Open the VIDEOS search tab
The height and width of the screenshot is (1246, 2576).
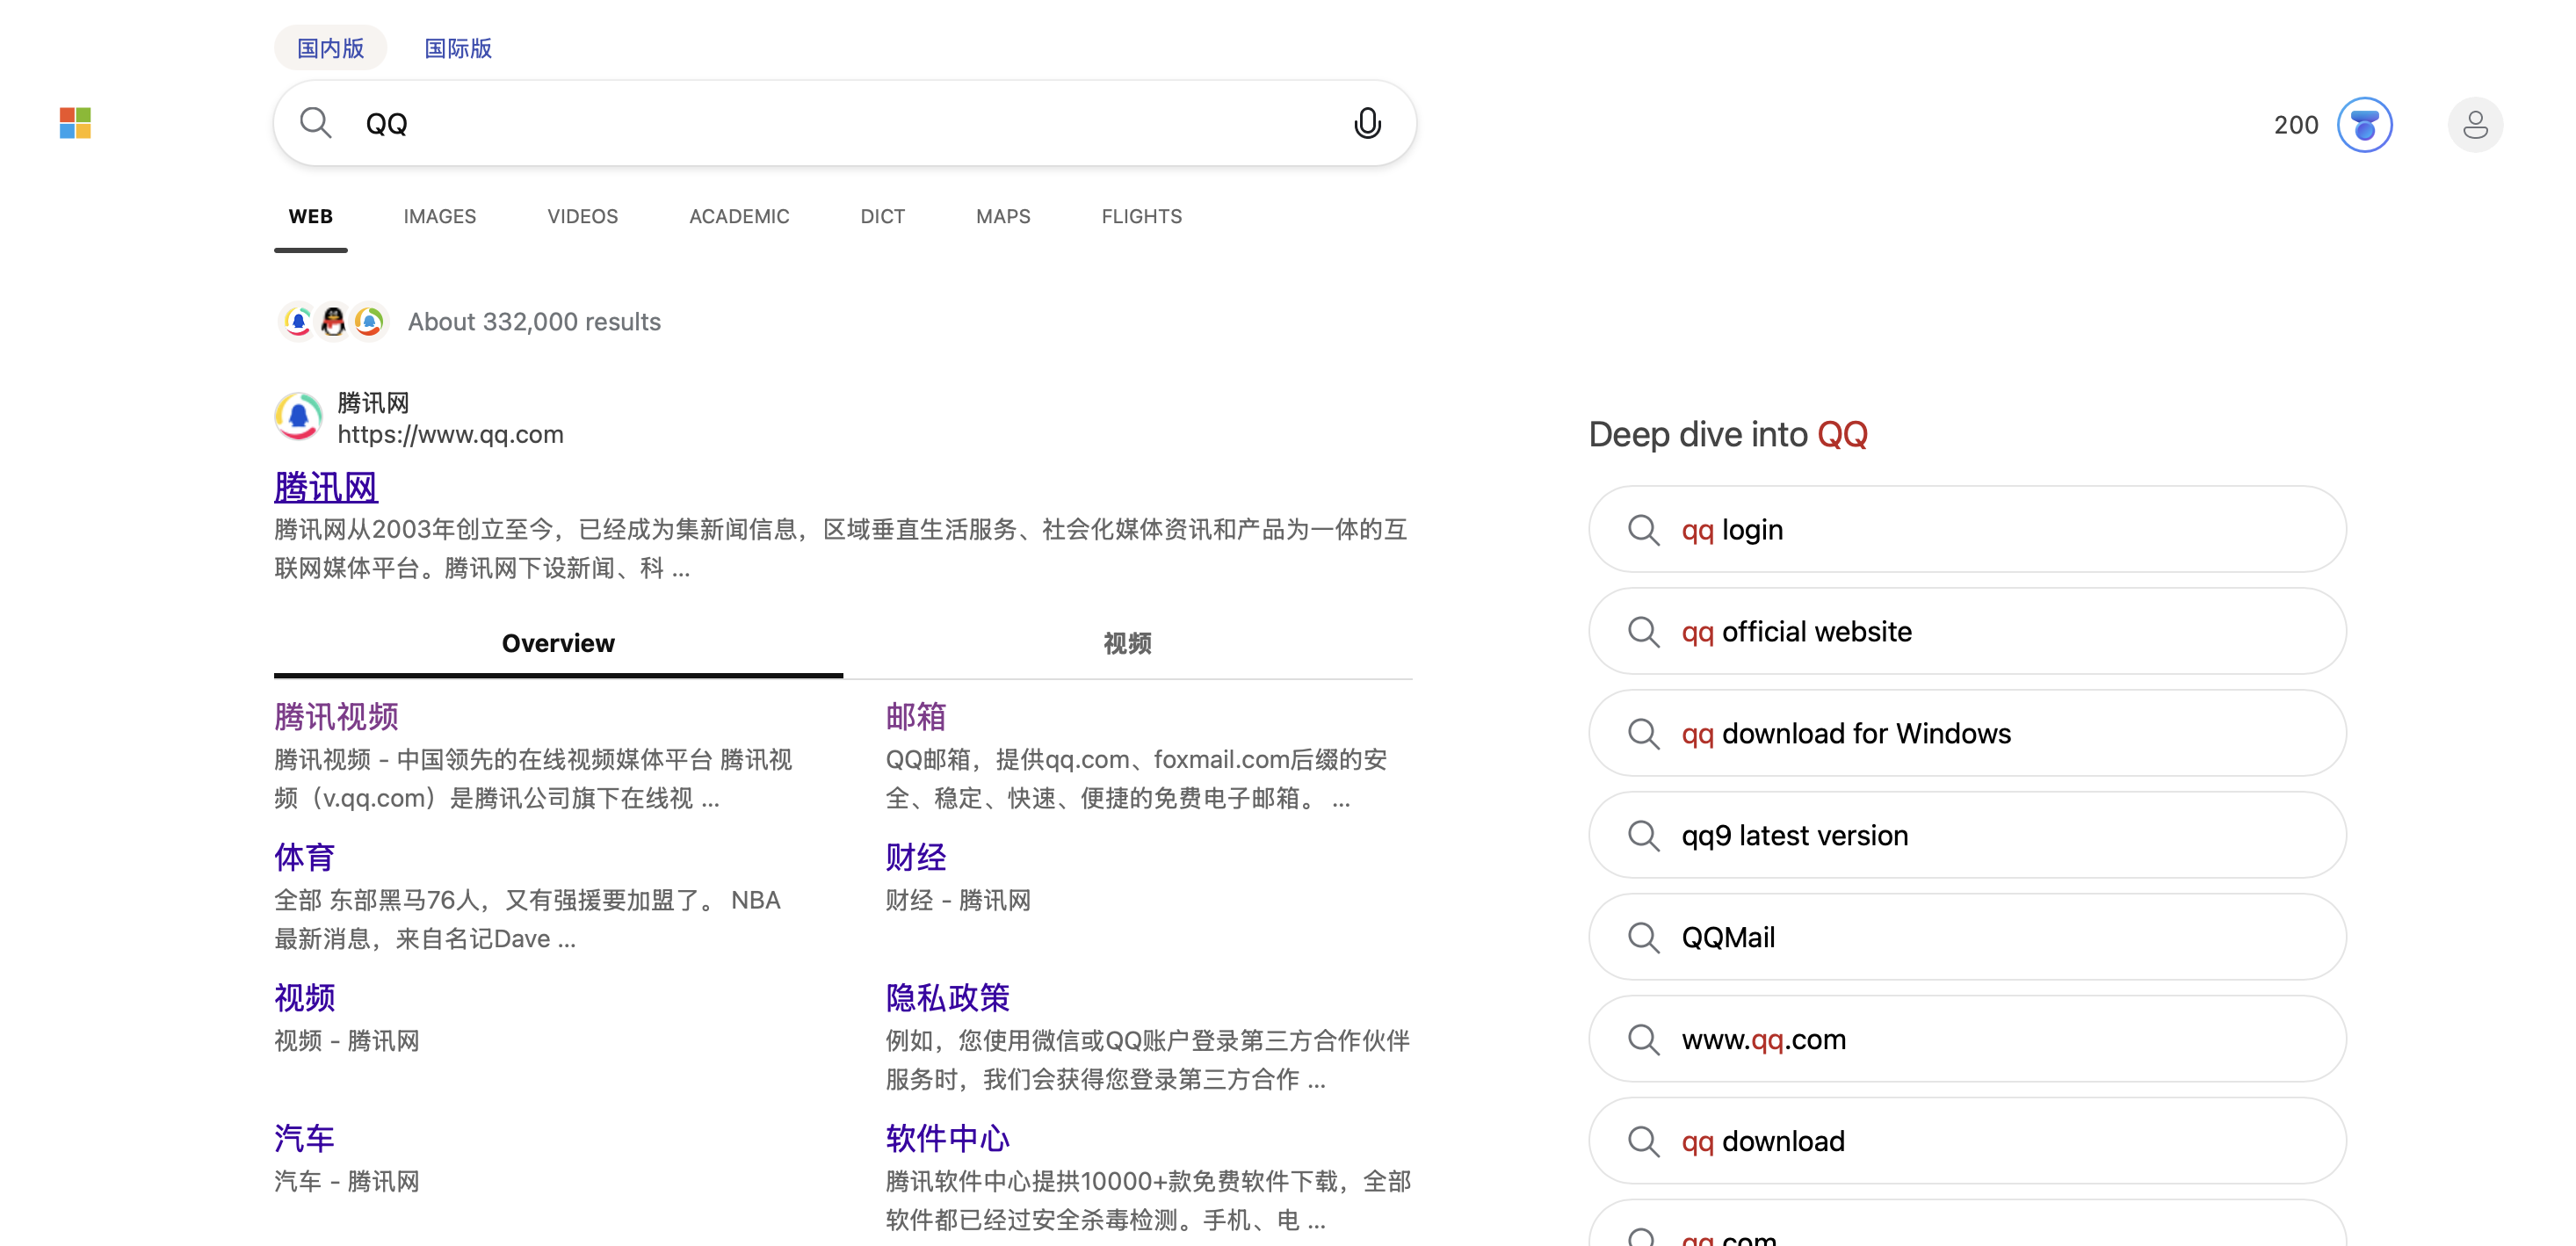point(583,216)
